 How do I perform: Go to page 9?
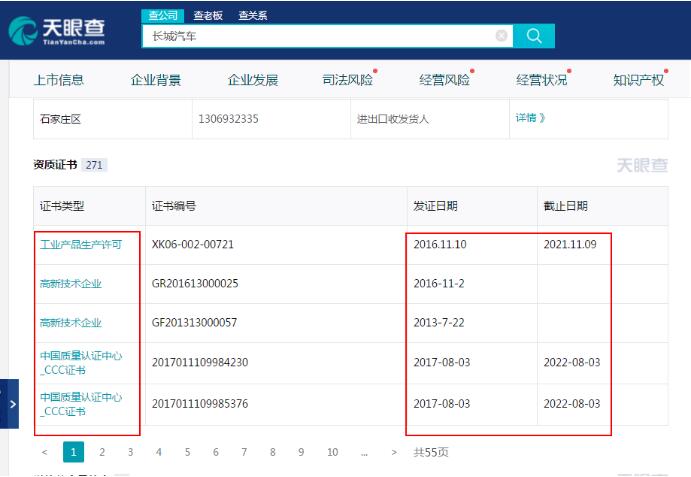point(301,452)
